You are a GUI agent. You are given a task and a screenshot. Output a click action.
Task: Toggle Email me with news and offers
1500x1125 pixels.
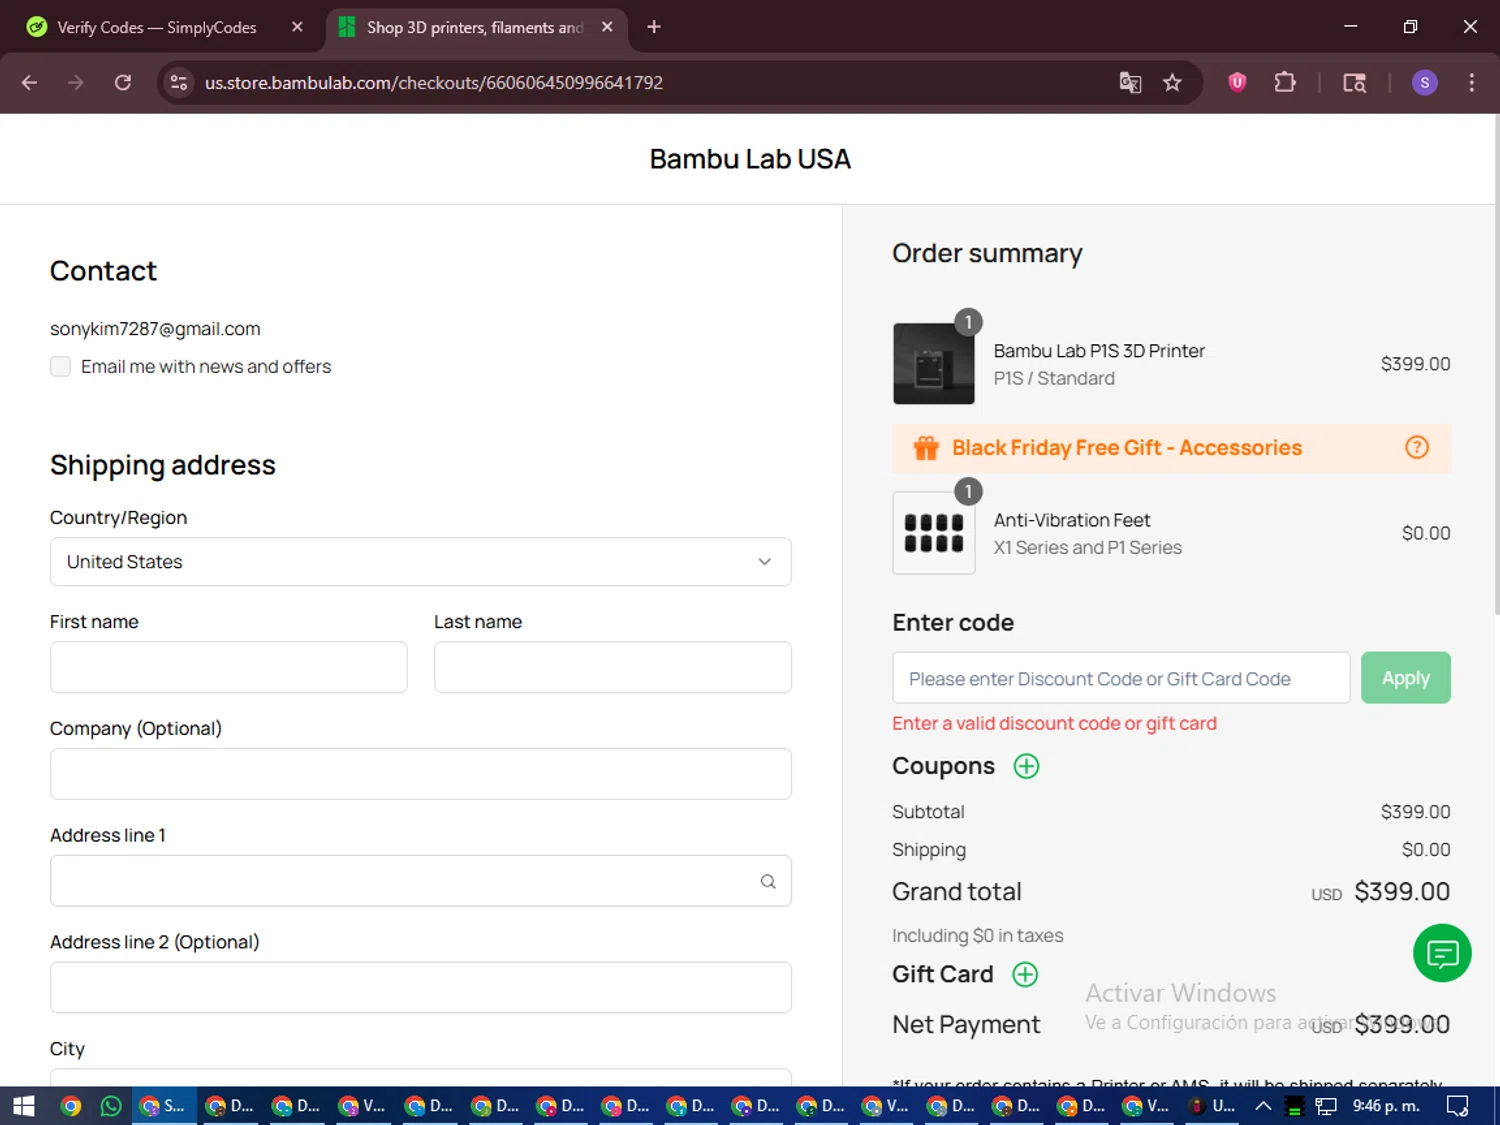[61, 367]
